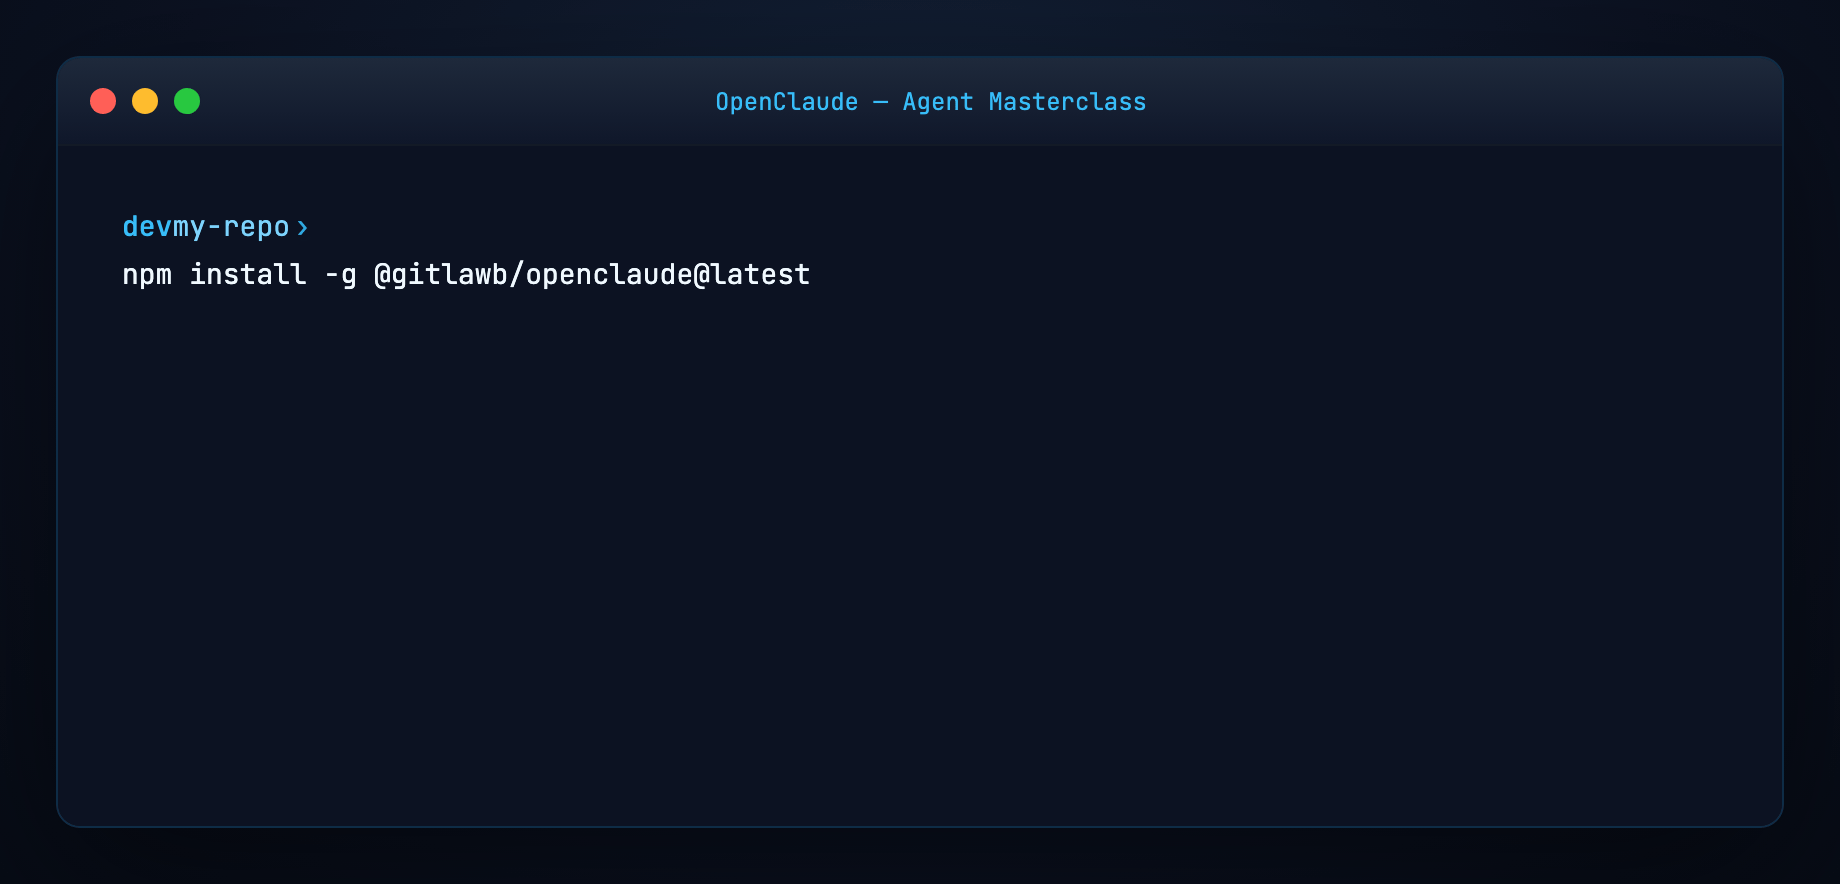Click the @latest version tag

752,274
